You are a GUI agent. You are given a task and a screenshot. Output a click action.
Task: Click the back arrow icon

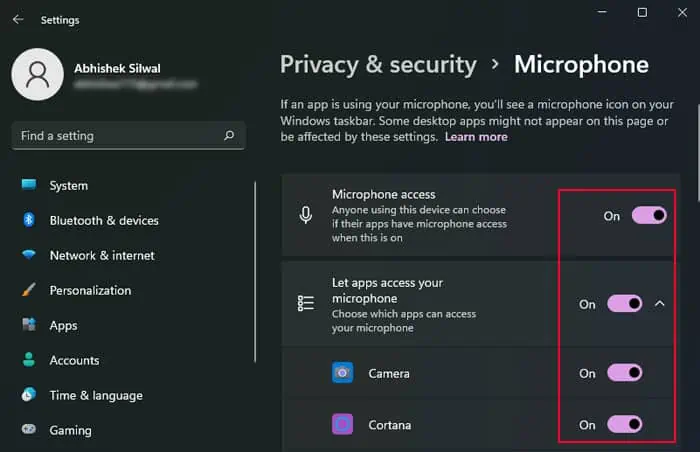pyautogui.click(x=18, y=20)
